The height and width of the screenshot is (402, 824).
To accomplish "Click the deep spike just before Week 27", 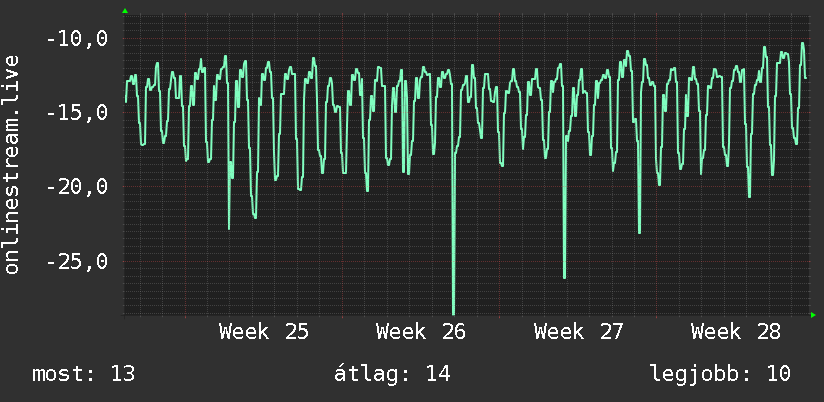I will [x=564, y=274].
